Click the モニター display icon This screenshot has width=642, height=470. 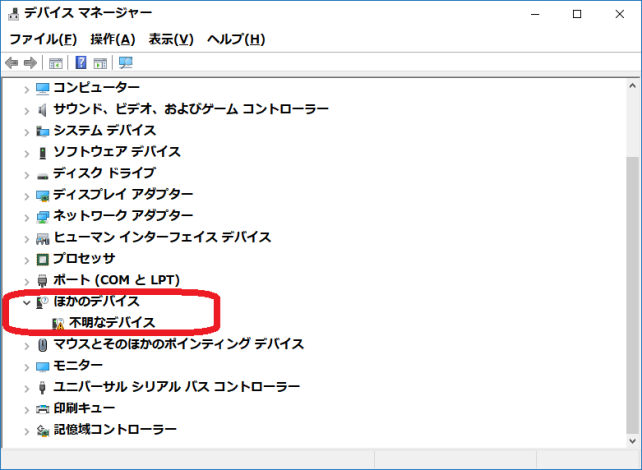(43, 366)
